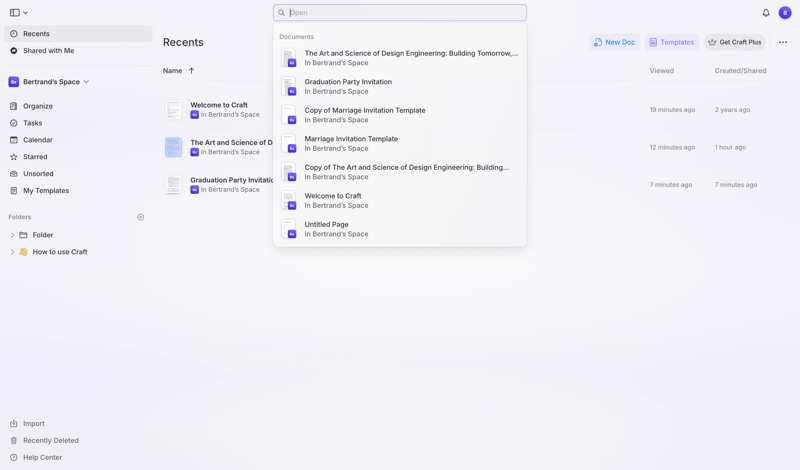The width and height of the screenshot is (800, 470).
Task: Open the notifications bell
Action: tap(766, 13)
